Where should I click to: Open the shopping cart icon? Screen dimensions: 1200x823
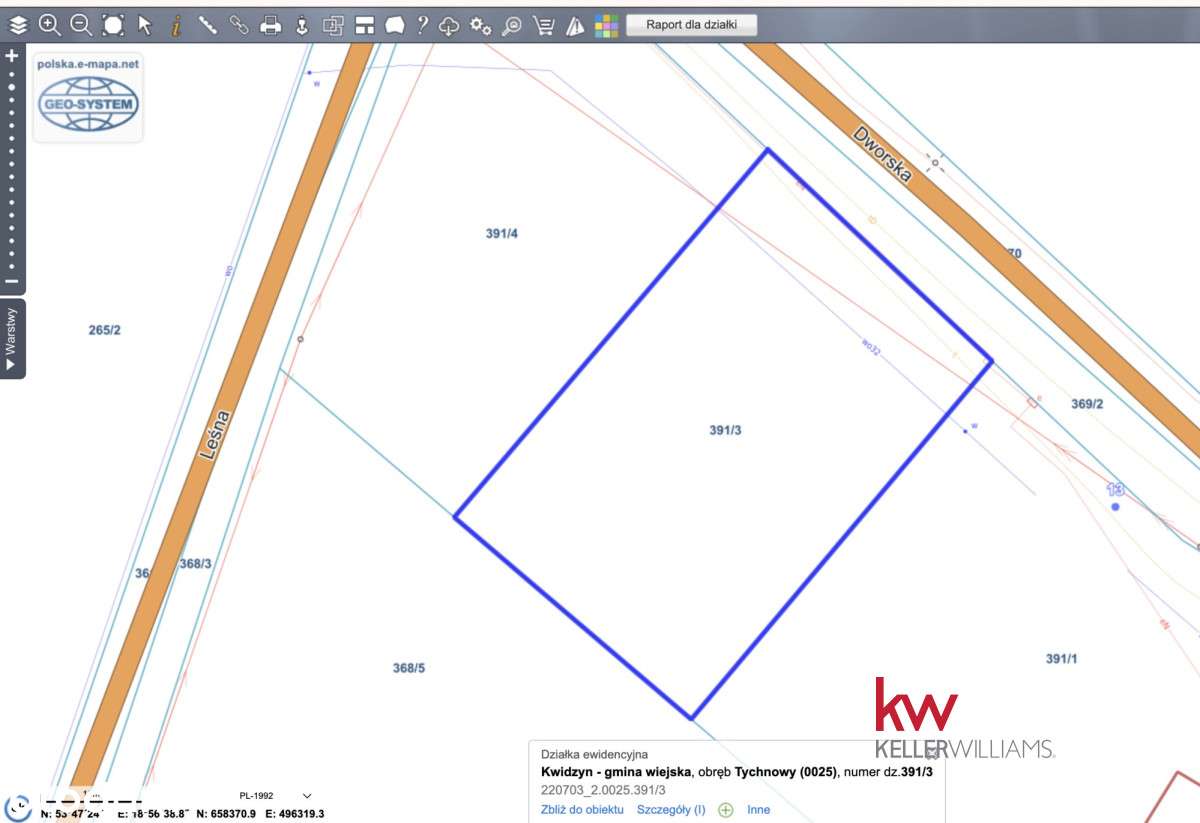[543, 26]
